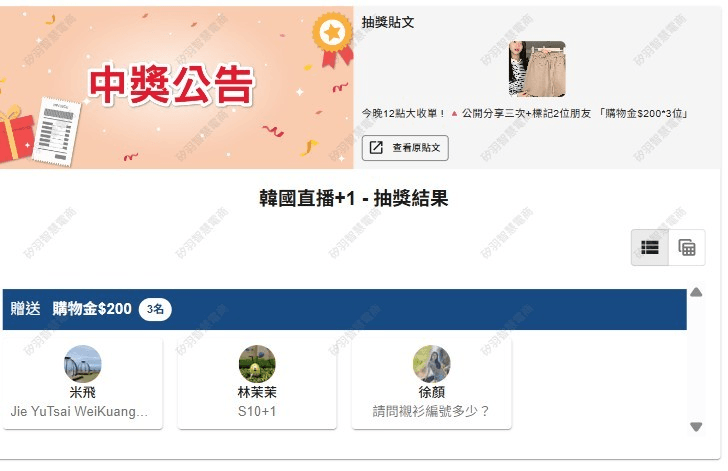Click the lottery post description text
This screenshot has height=471, width=728.
click(x=525, y=113)
